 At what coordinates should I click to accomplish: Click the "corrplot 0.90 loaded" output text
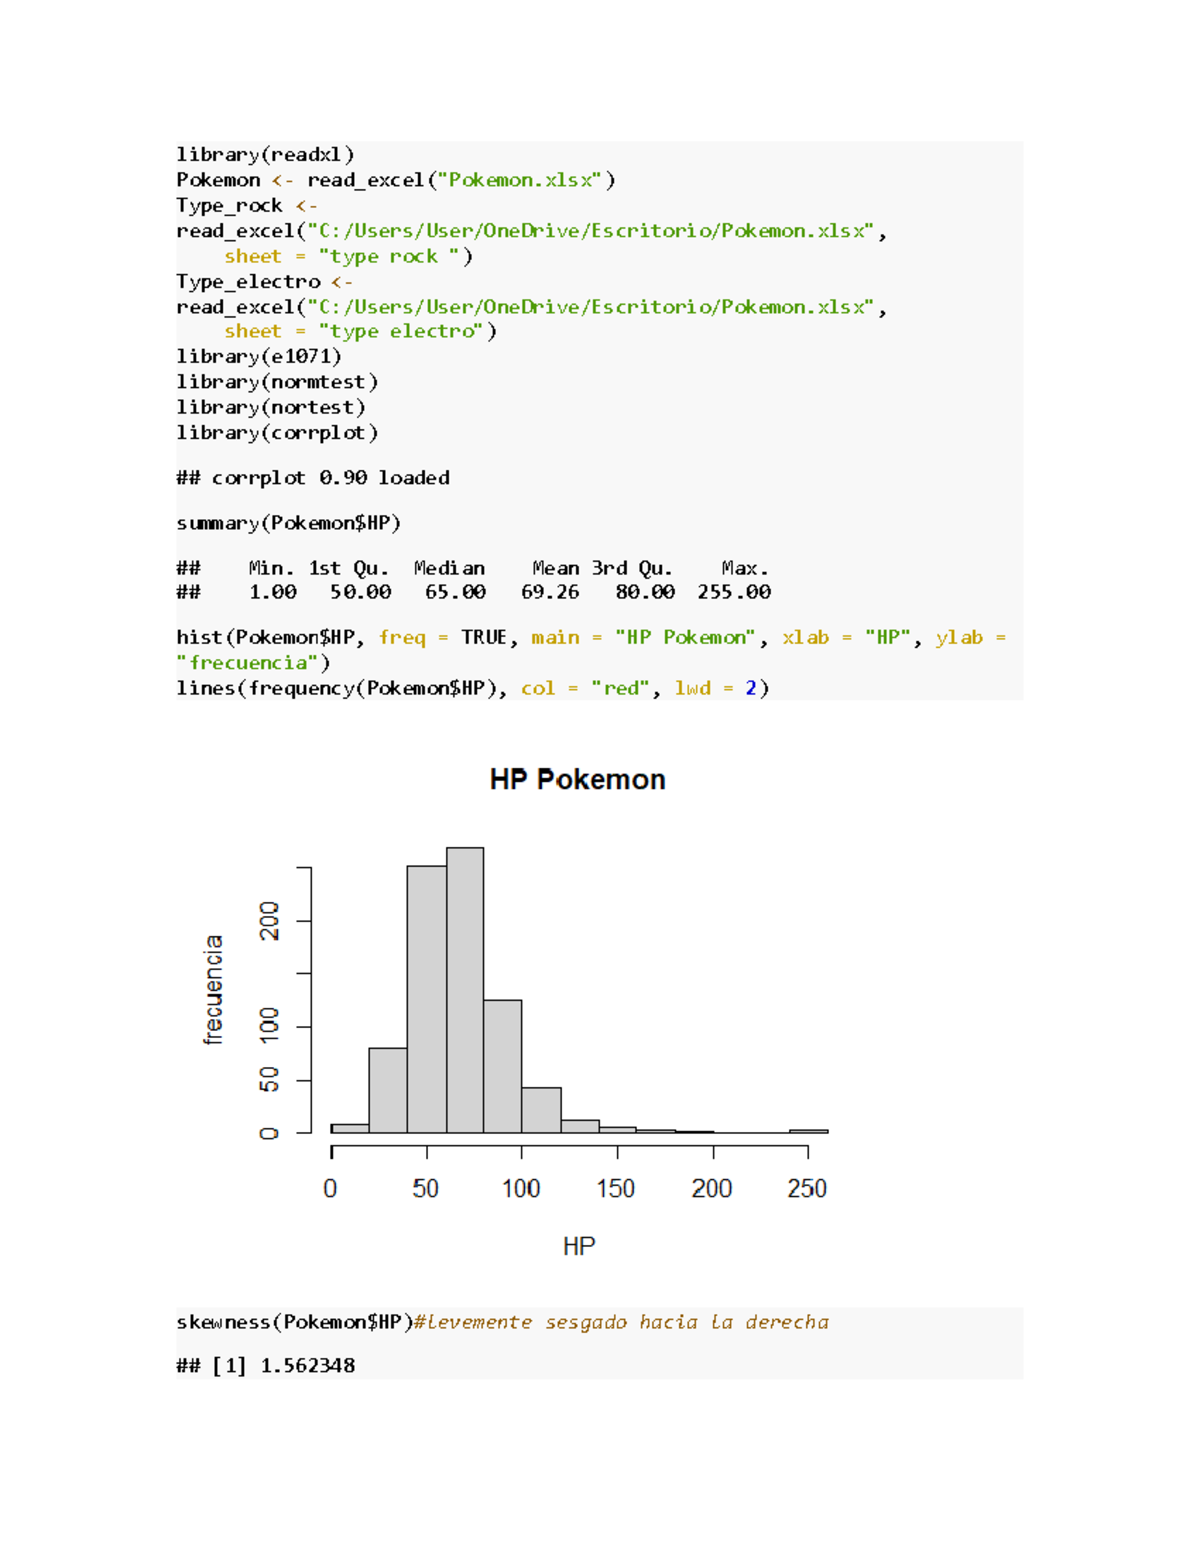[330, 477]
